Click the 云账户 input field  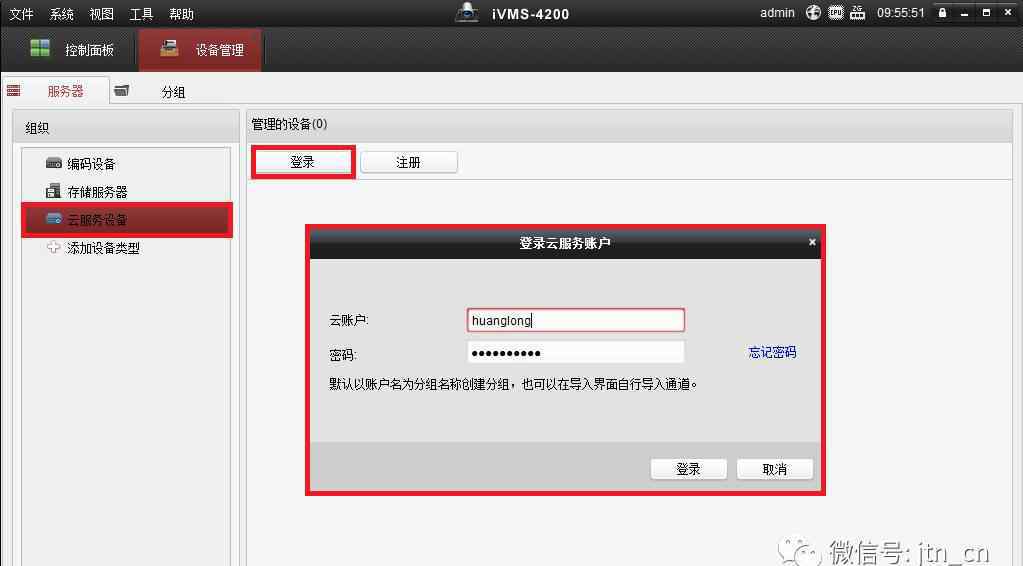(x=575, y=320)
